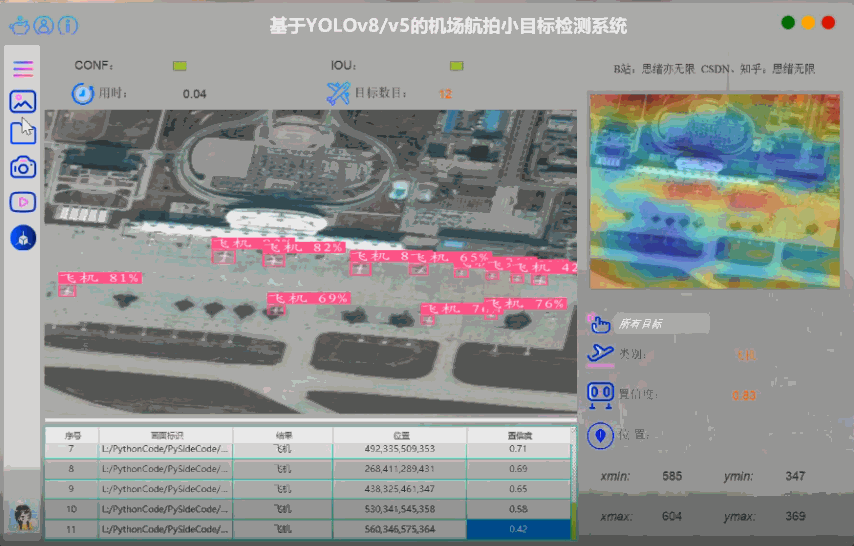The width and height of the screenshot is (854, 546).
Task: Click the xmax value 604
Action: [x=672, y=516]
